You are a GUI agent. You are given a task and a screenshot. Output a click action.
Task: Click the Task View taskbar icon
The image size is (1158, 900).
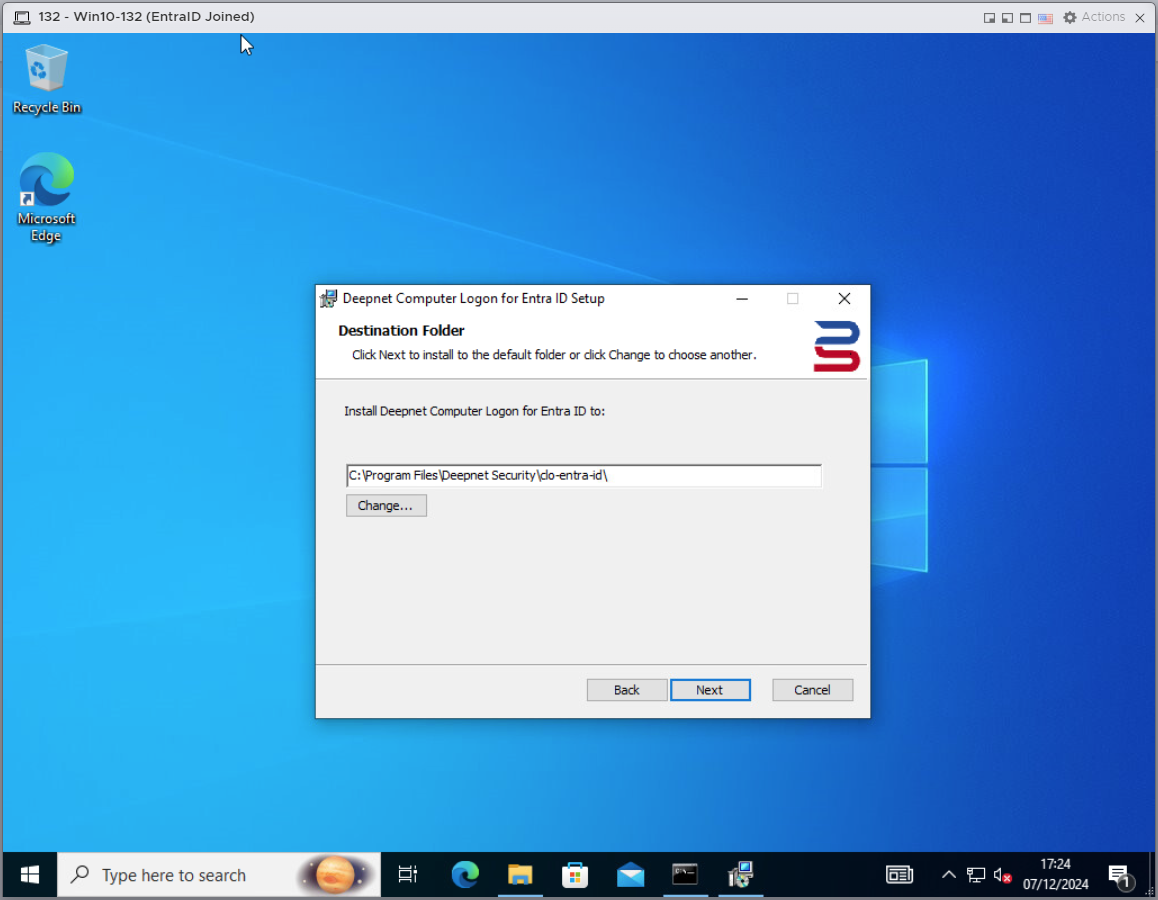pyautogui.click(x=408, y=875)
